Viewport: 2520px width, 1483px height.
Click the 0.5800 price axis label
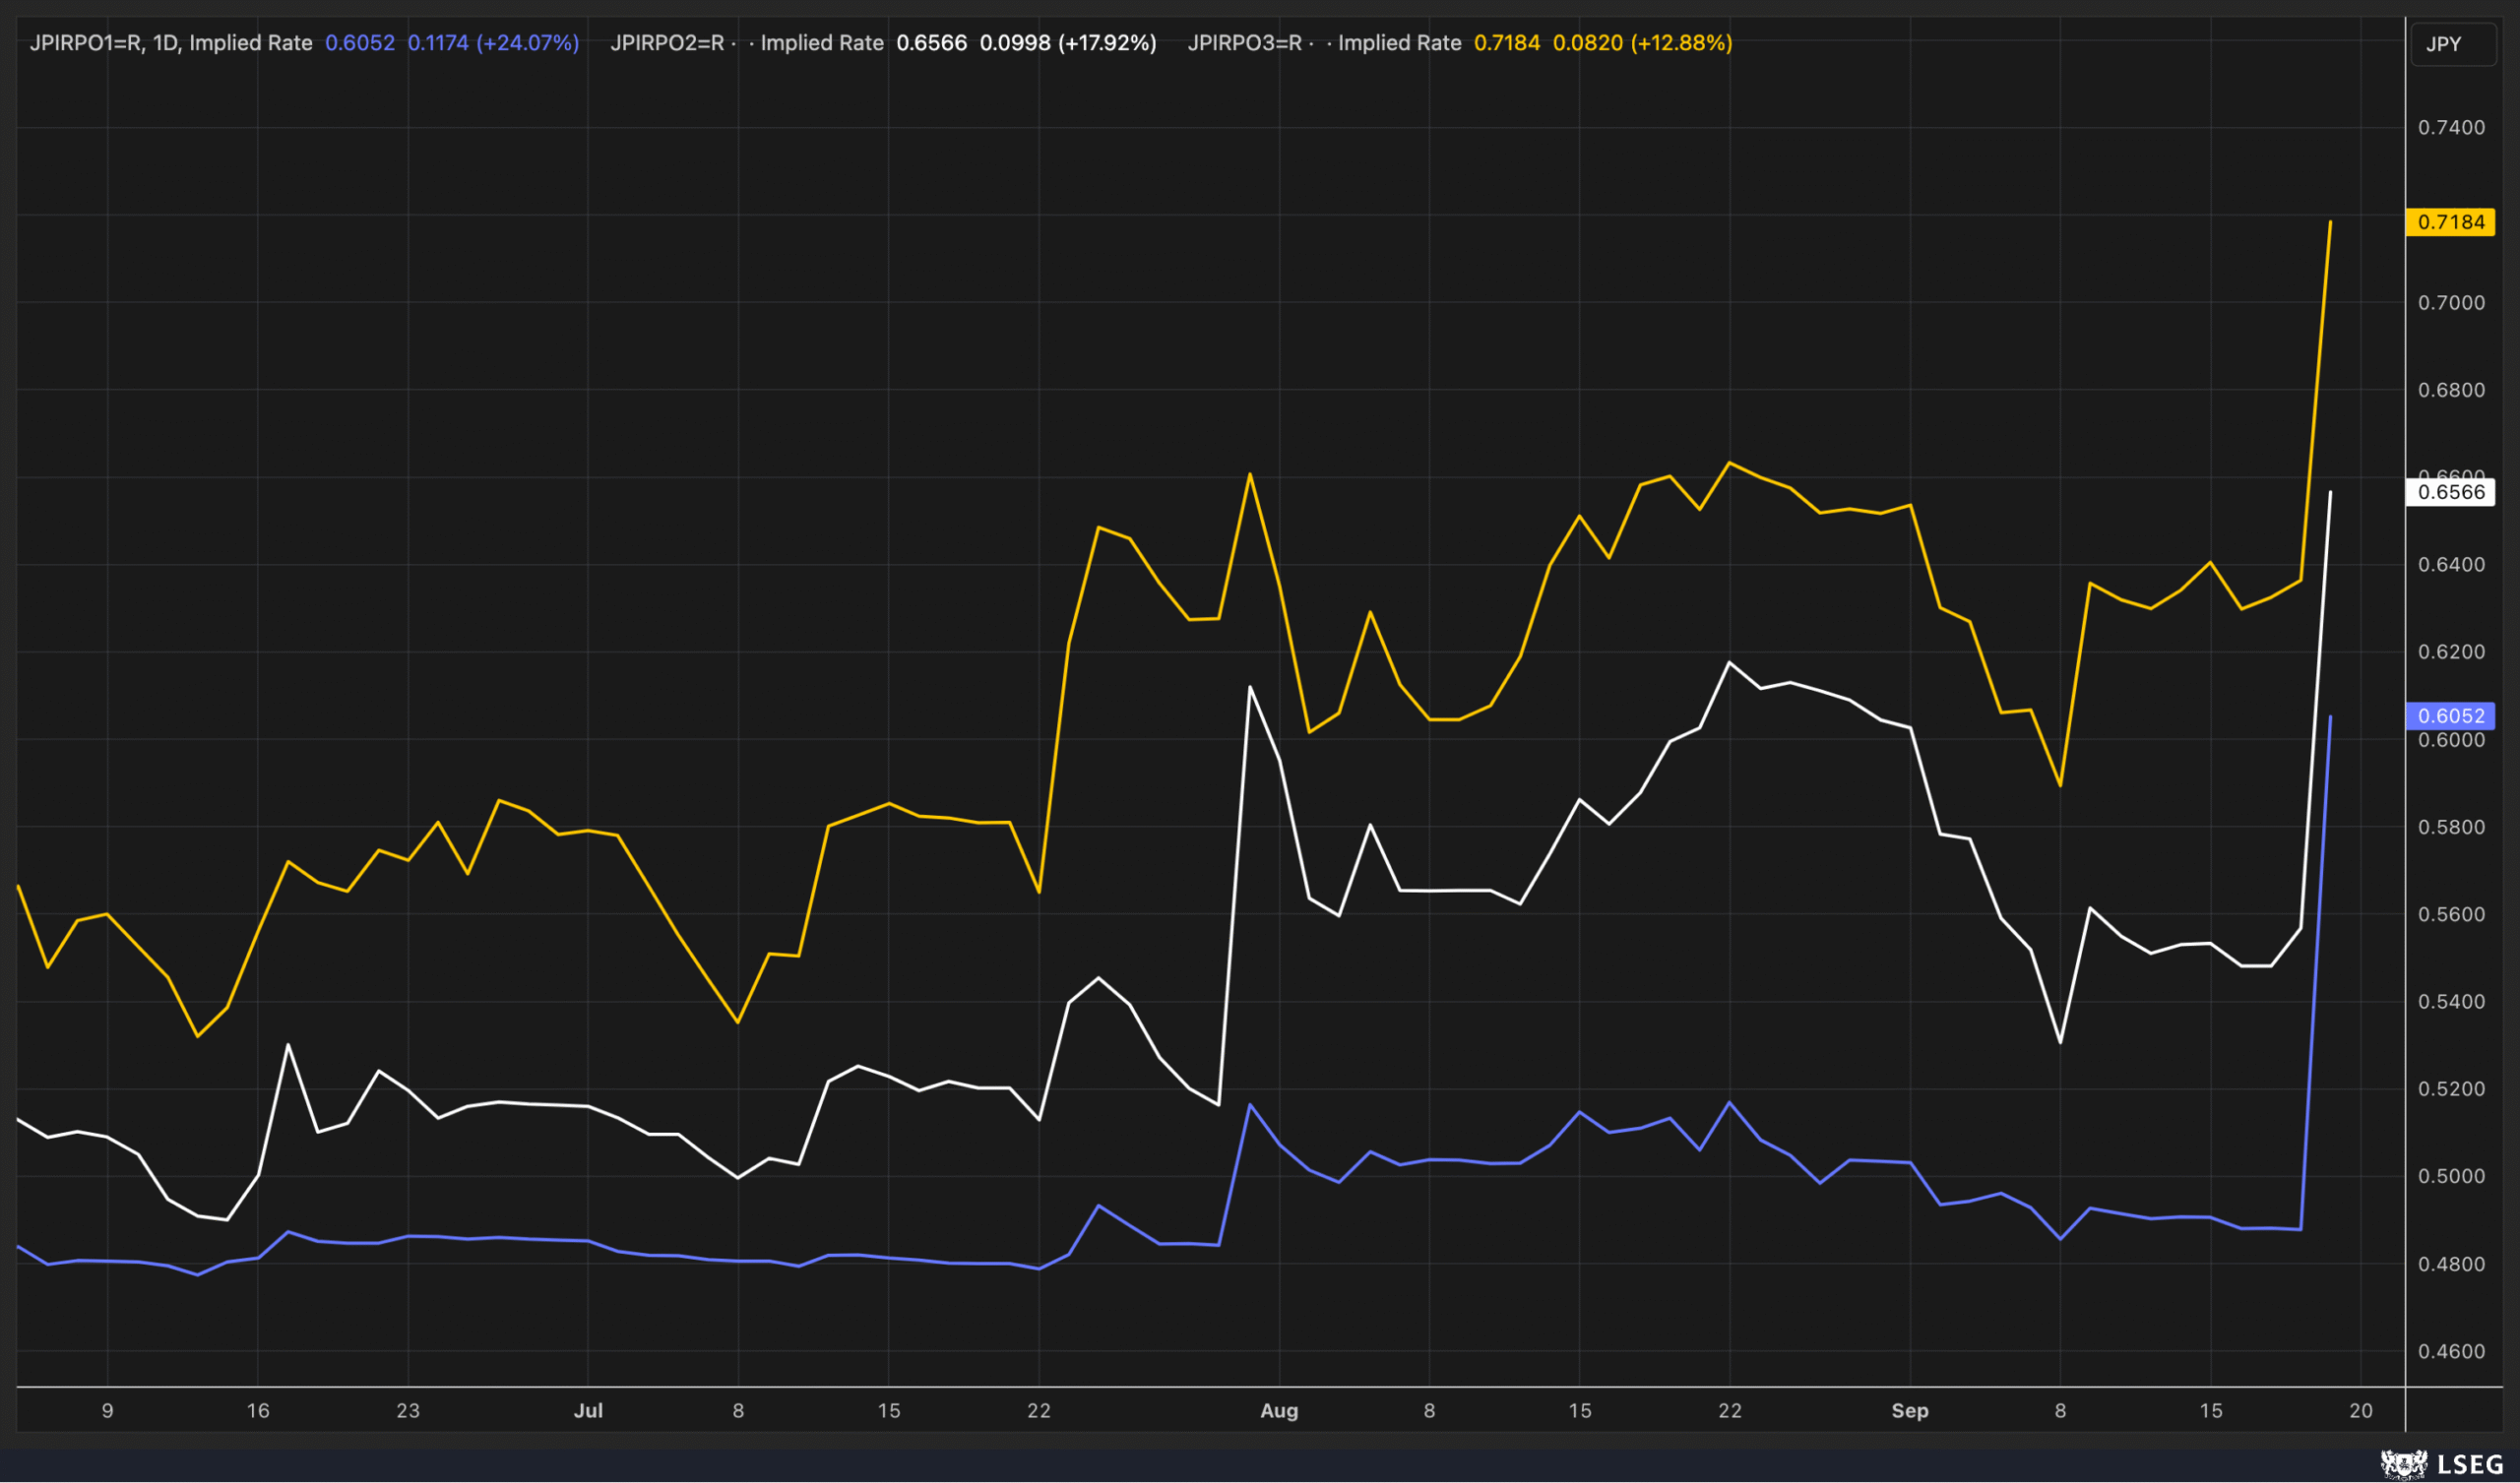click(x=2451, y=827)
